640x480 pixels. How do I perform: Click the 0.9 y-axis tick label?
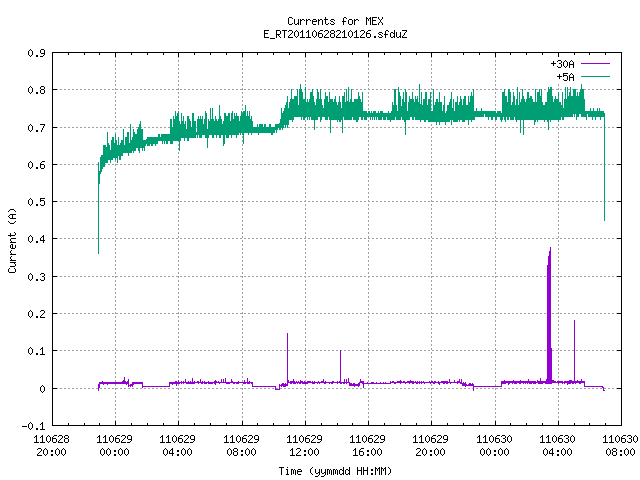click(x=36, y=53)
